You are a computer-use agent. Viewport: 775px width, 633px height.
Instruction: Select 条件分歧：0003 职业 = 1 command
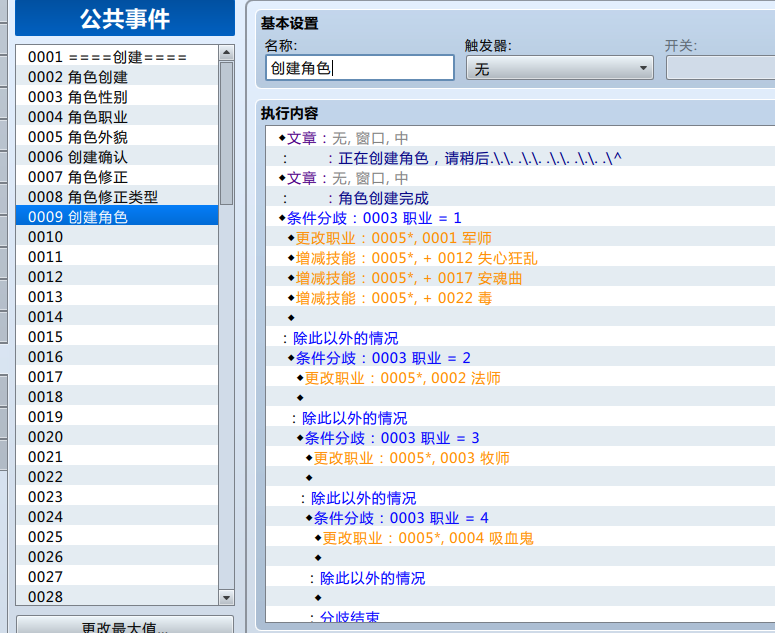(520, 218)
